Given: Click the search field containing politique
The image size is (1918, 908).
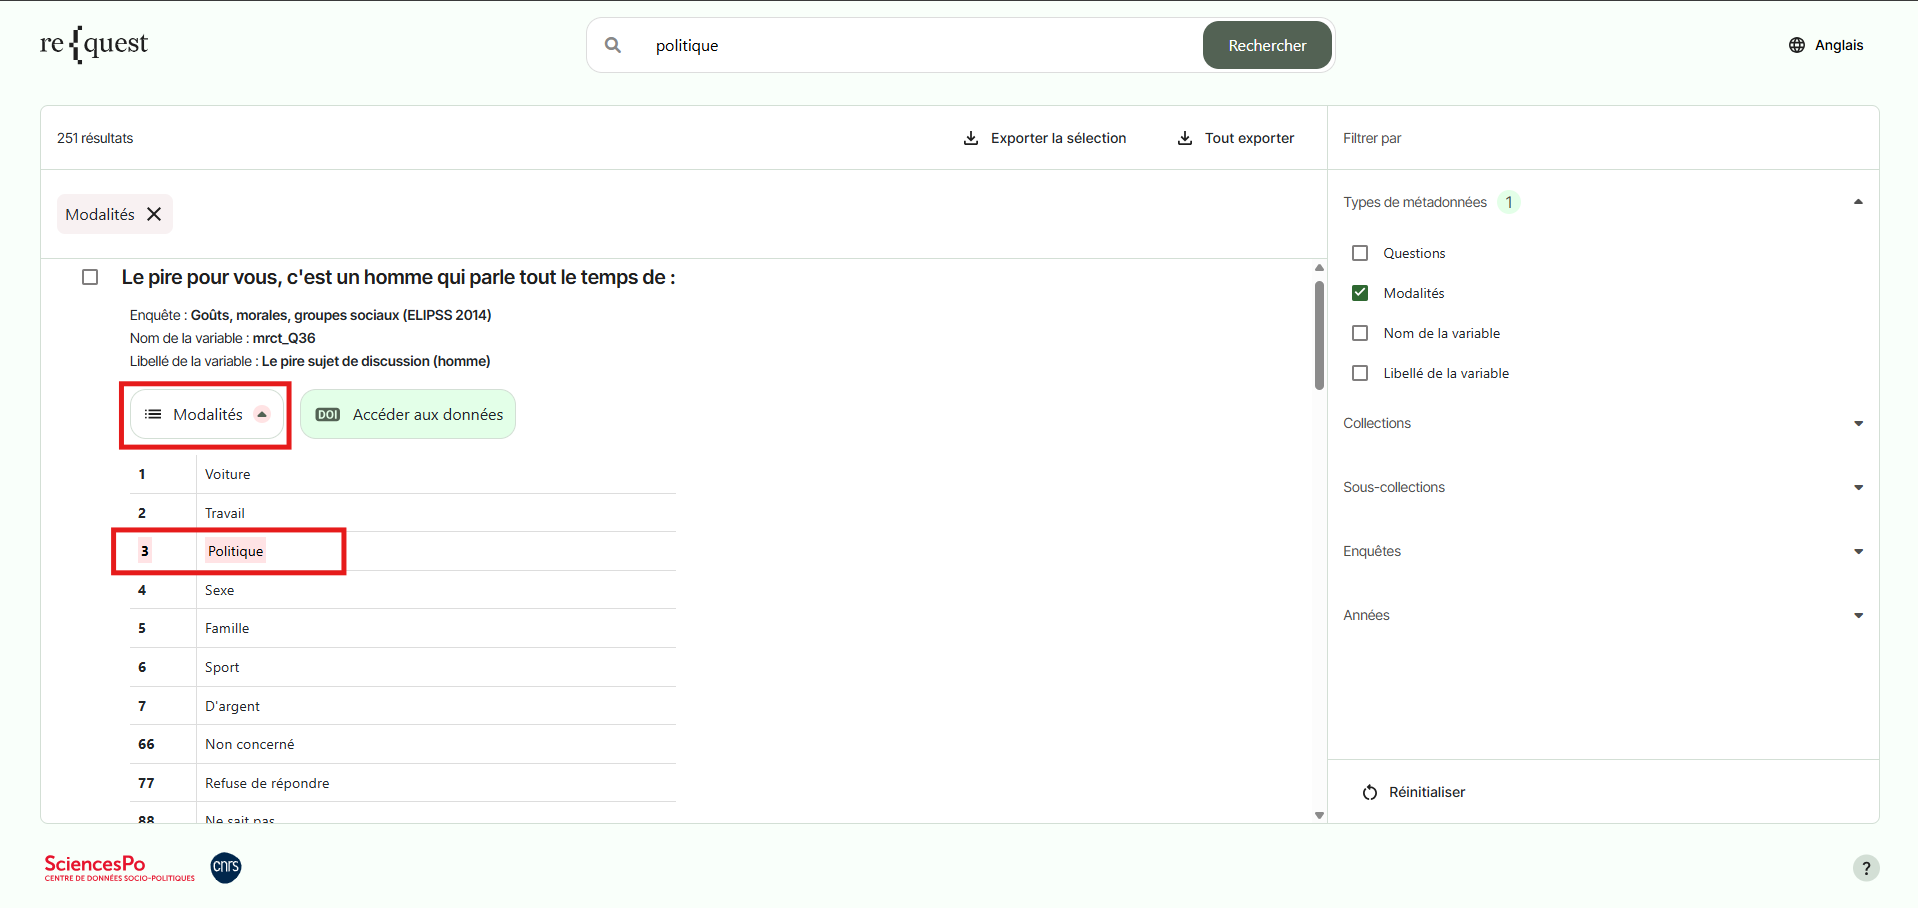Looking at the screenshot, I should tap(920, 46).
